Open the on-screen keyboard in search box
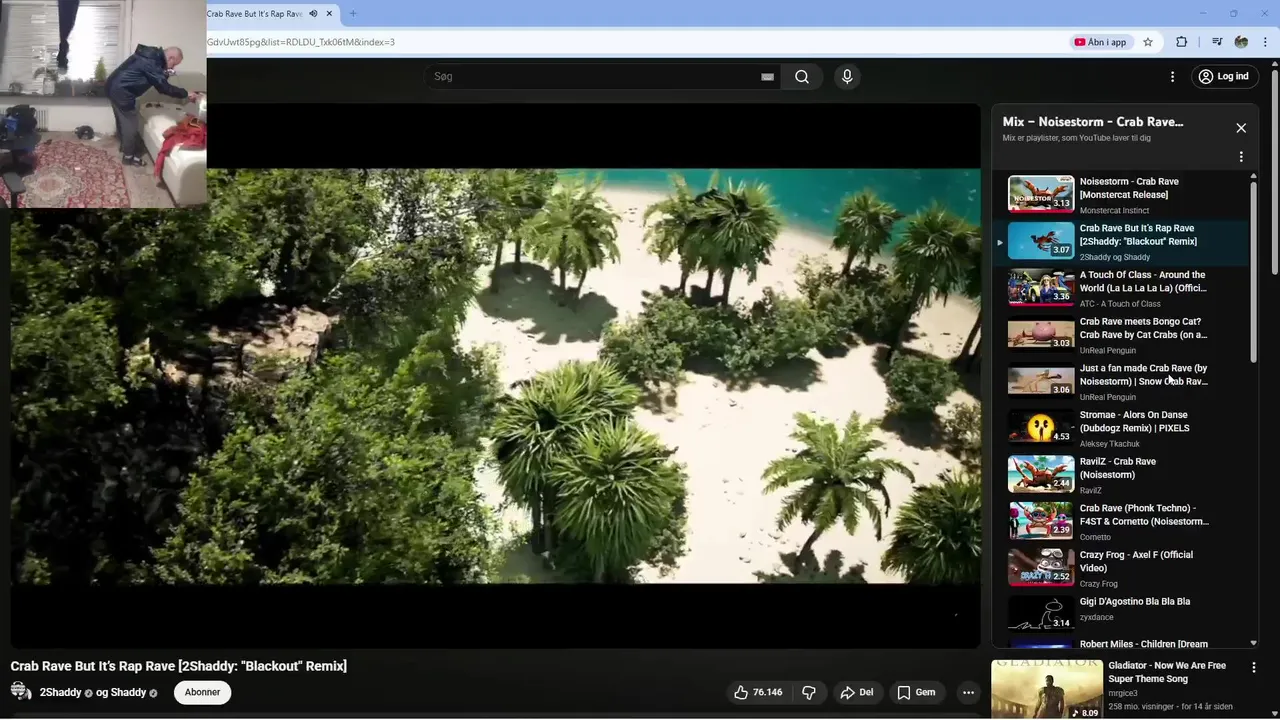1280x720 pixels. tap(767, 77)
